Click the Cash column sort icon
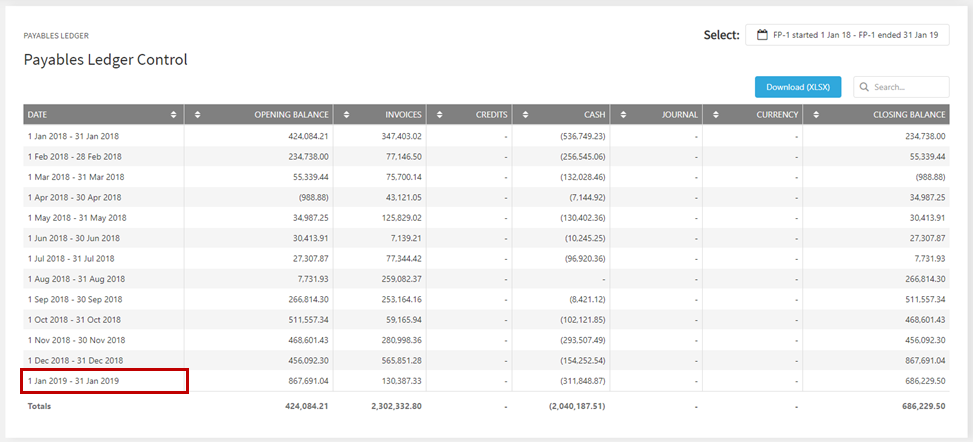 click(x=526, y=115)
